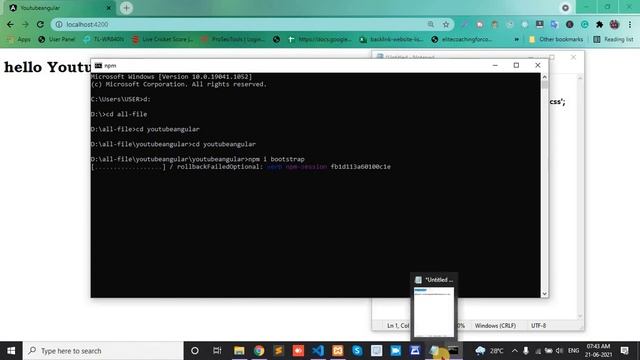
Task: Expand the hidden bookmarks chevron
Action: coord(516,39)
